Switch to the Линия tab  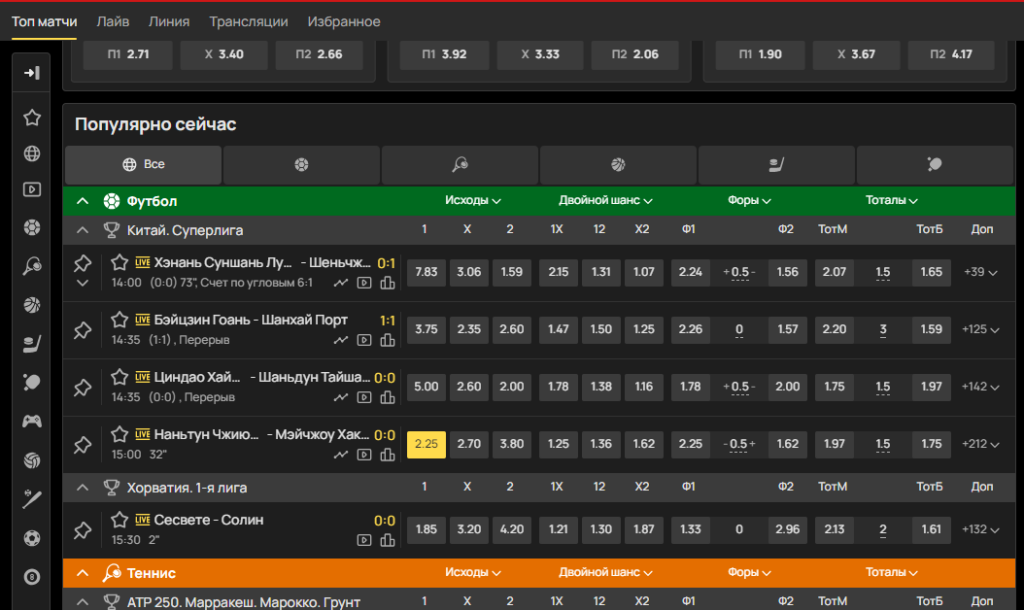coord(169,22)
